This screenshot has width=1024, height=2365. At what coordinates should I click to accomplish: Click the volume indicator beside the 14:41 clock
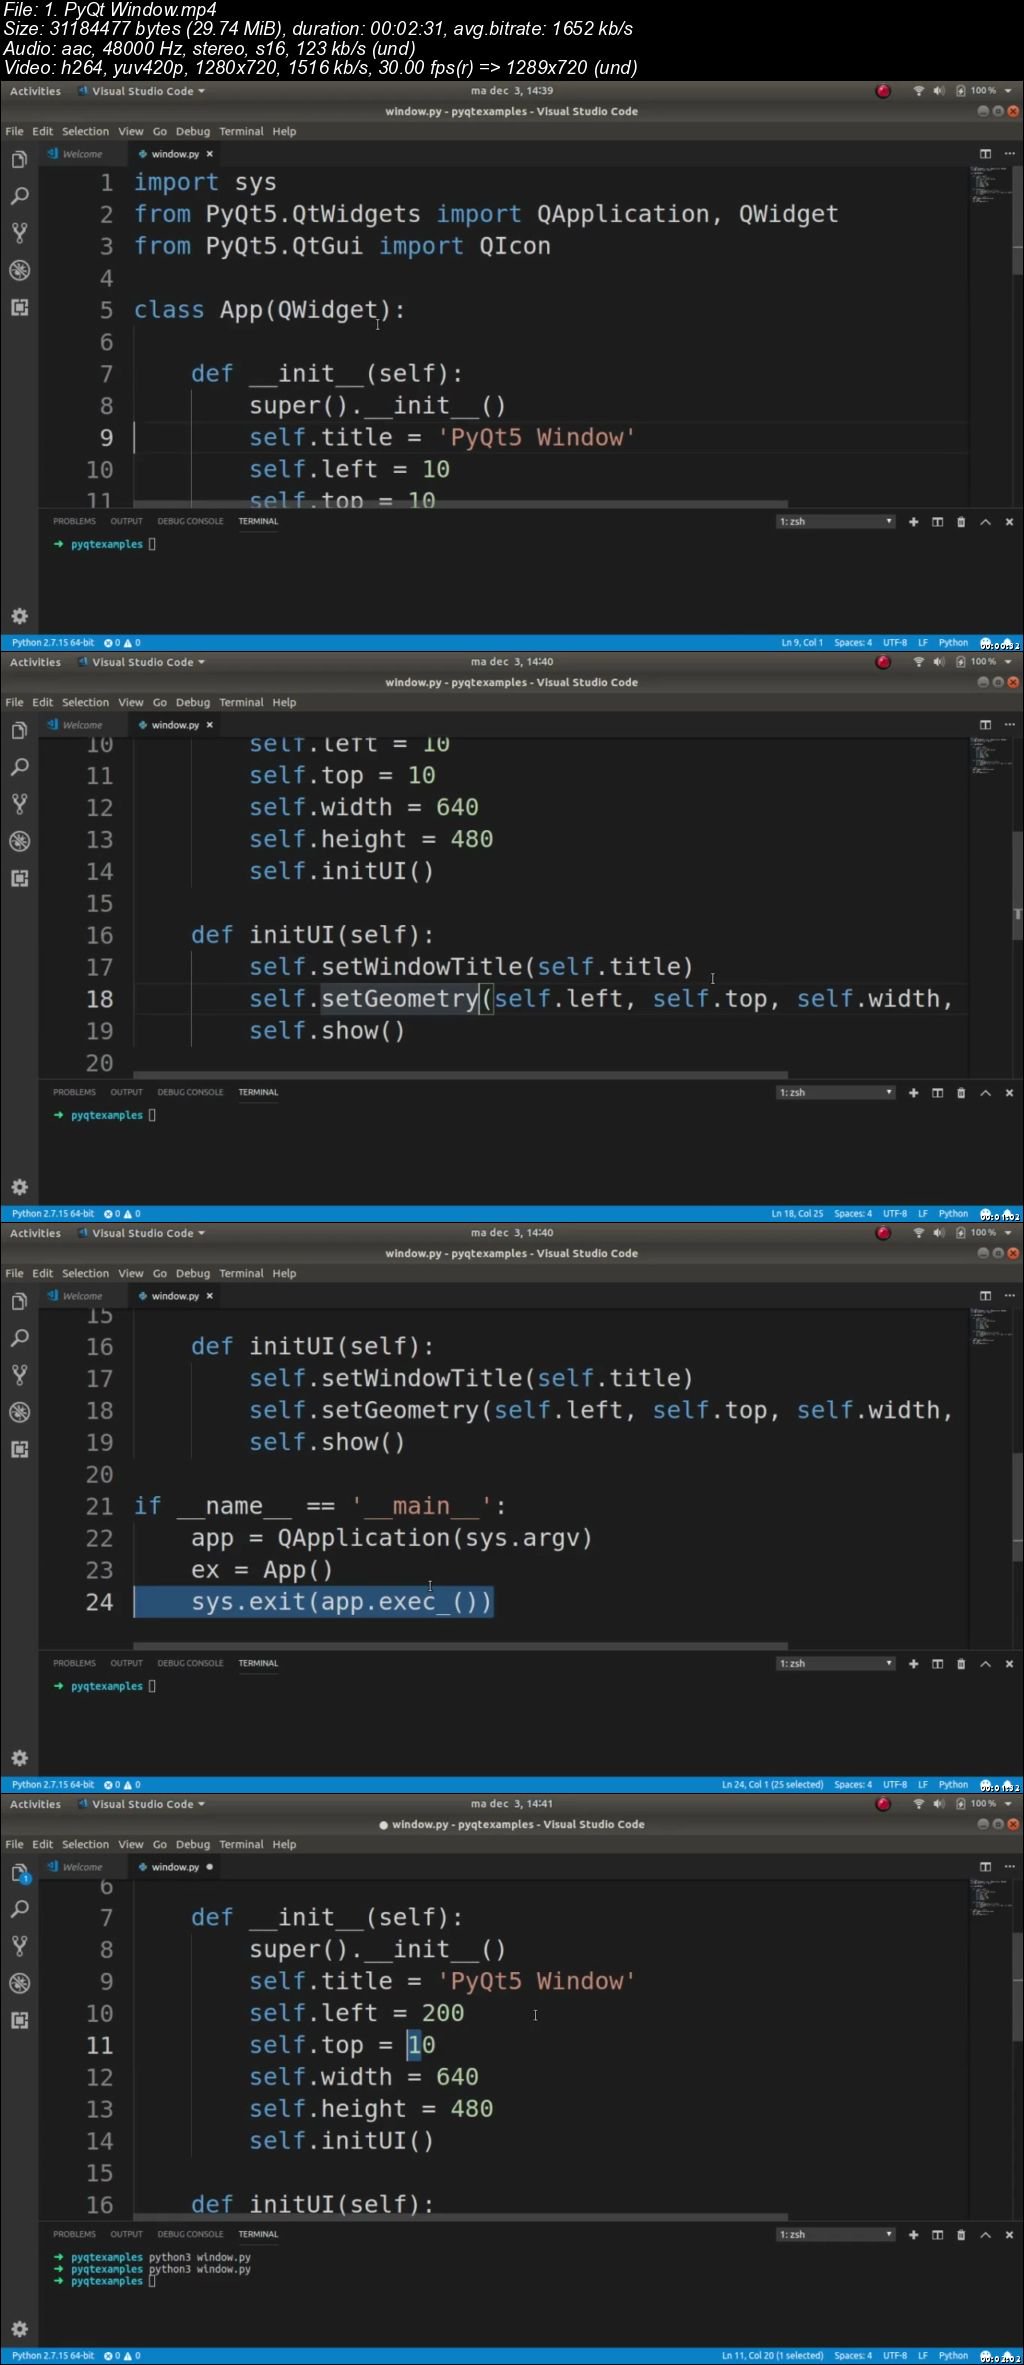click(938, 1804)
